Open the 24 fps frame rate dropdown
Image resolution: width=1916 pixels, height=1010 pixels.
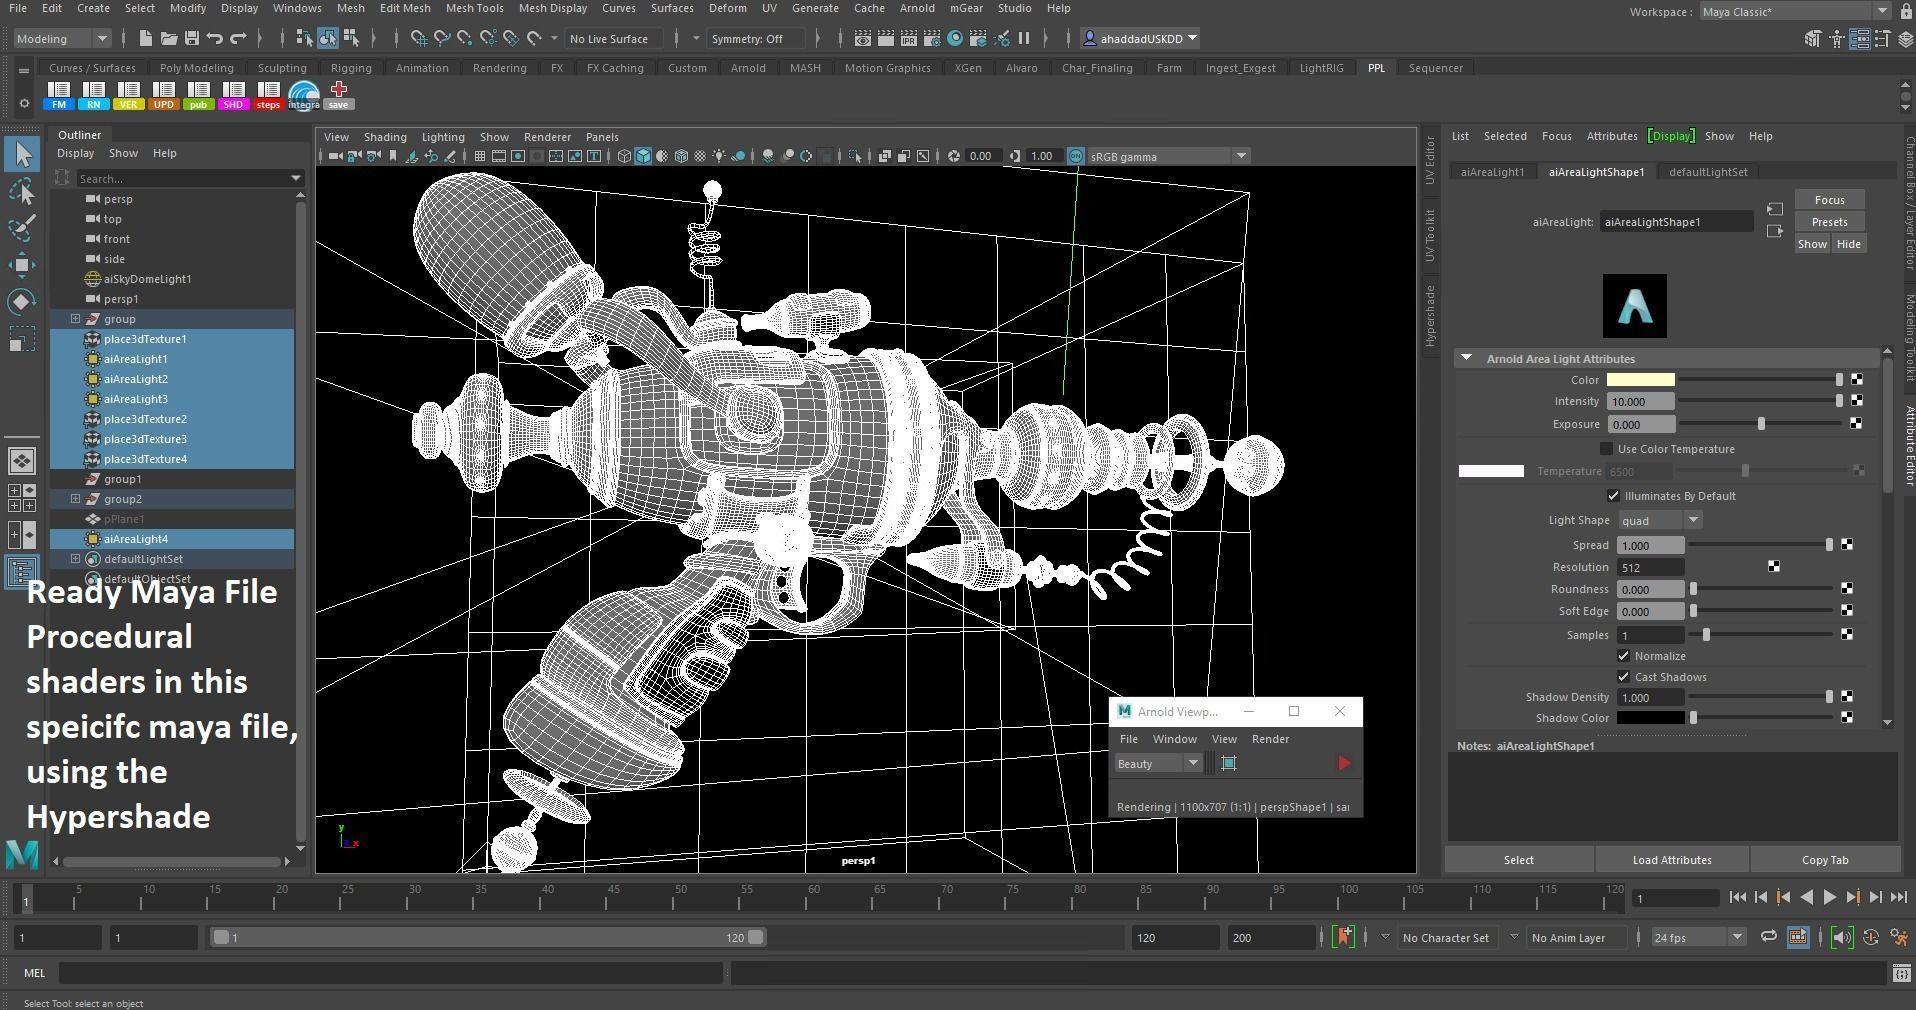tap(1698, 937)
